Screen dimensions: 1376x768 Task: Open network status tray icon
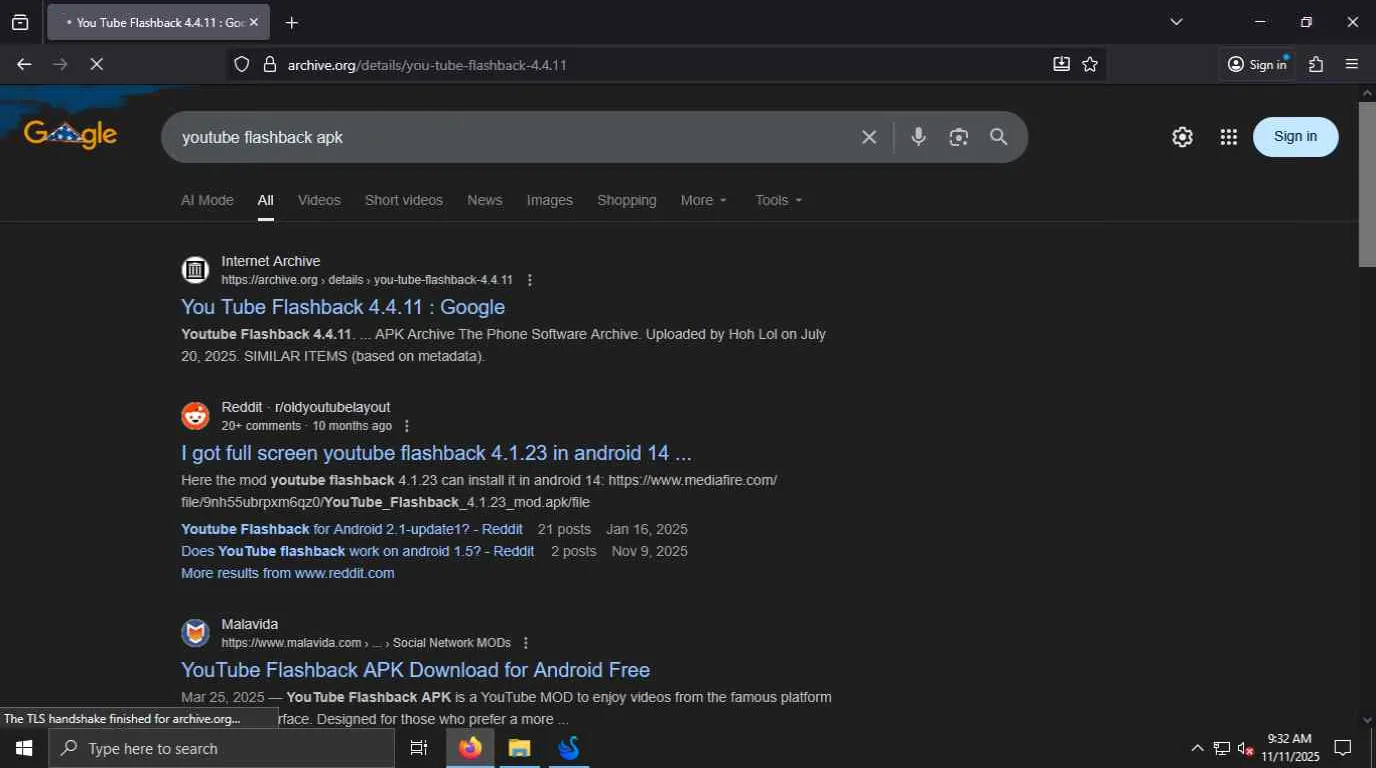tap(1222, 748)
